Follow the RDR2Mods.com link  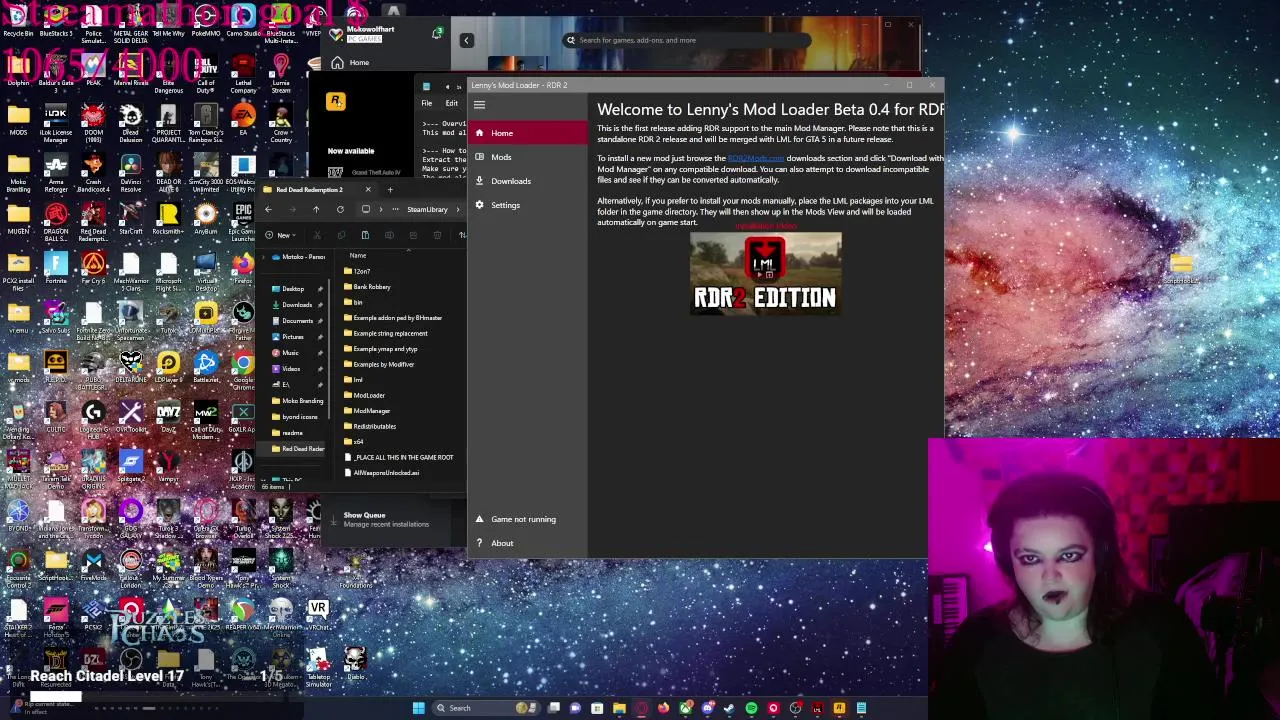tap(756, 158)
